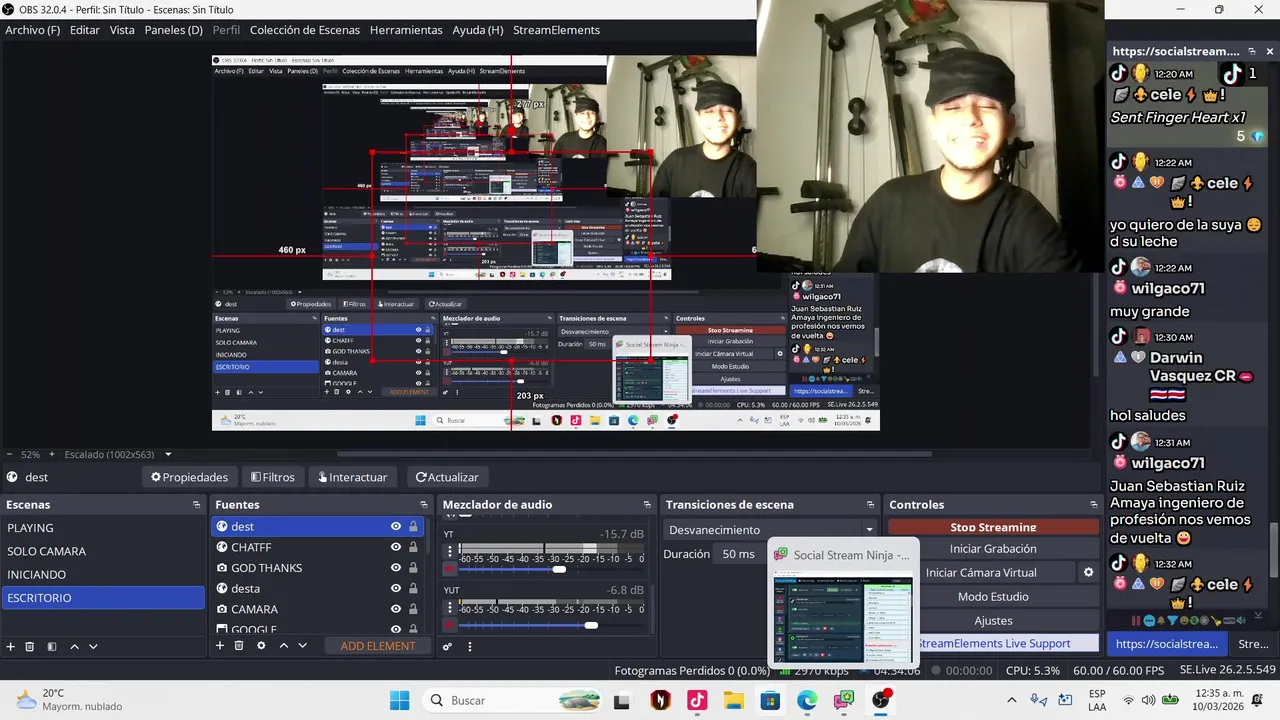
Task: Open Filtros for selected source
Action: pyautogui.click(x=272, y=477)
